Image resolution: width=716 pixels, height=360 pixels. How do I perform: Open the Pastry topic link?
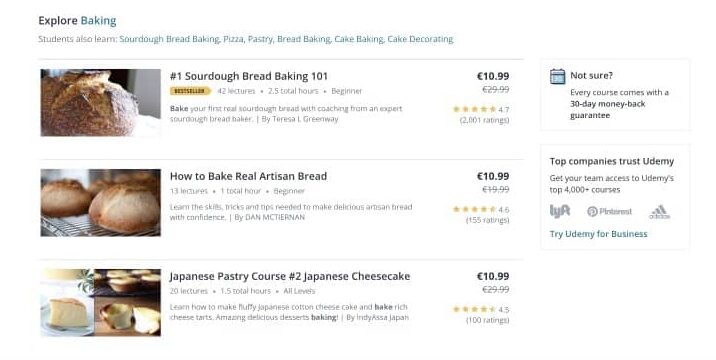coord(260,39)
